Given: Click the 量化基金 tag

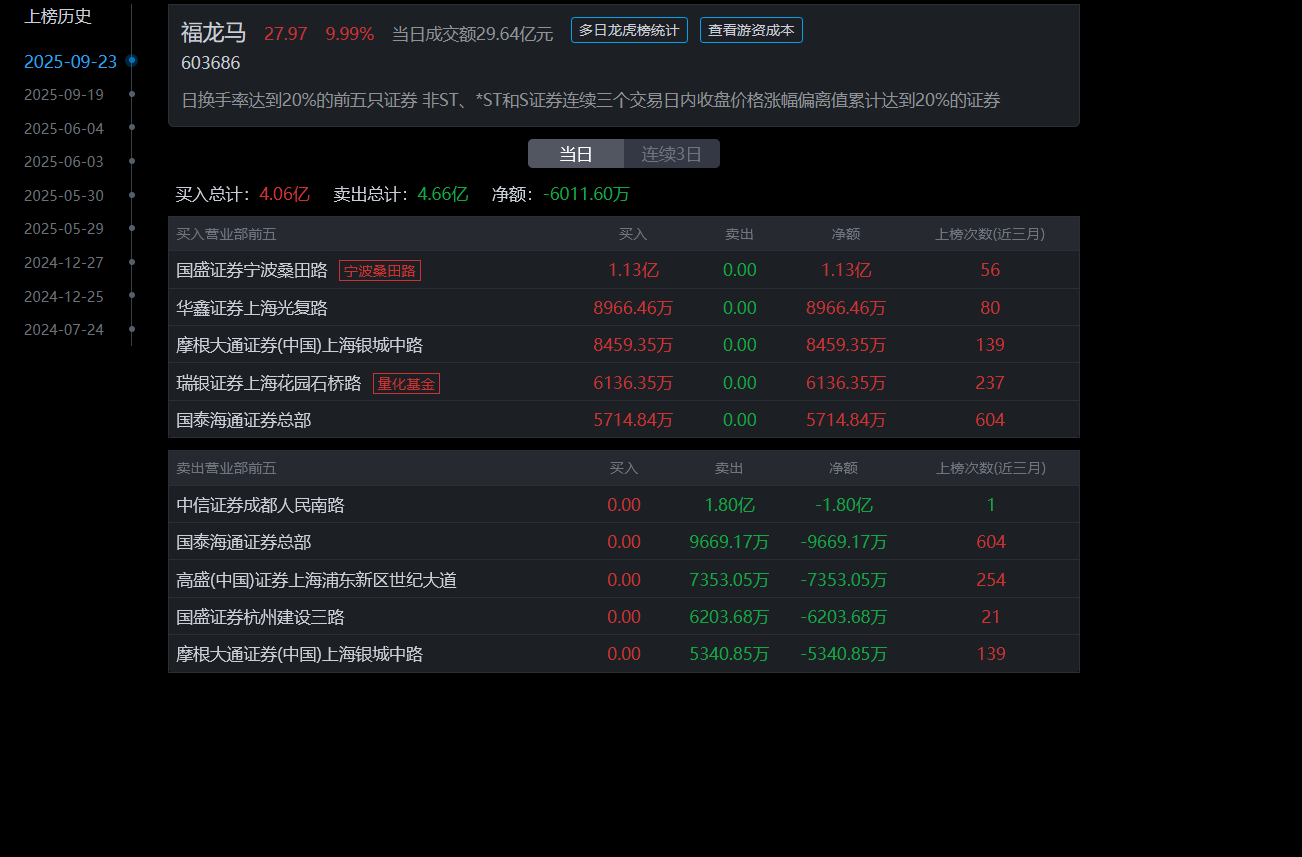Looking at the screenshot, I should [406, 383].
